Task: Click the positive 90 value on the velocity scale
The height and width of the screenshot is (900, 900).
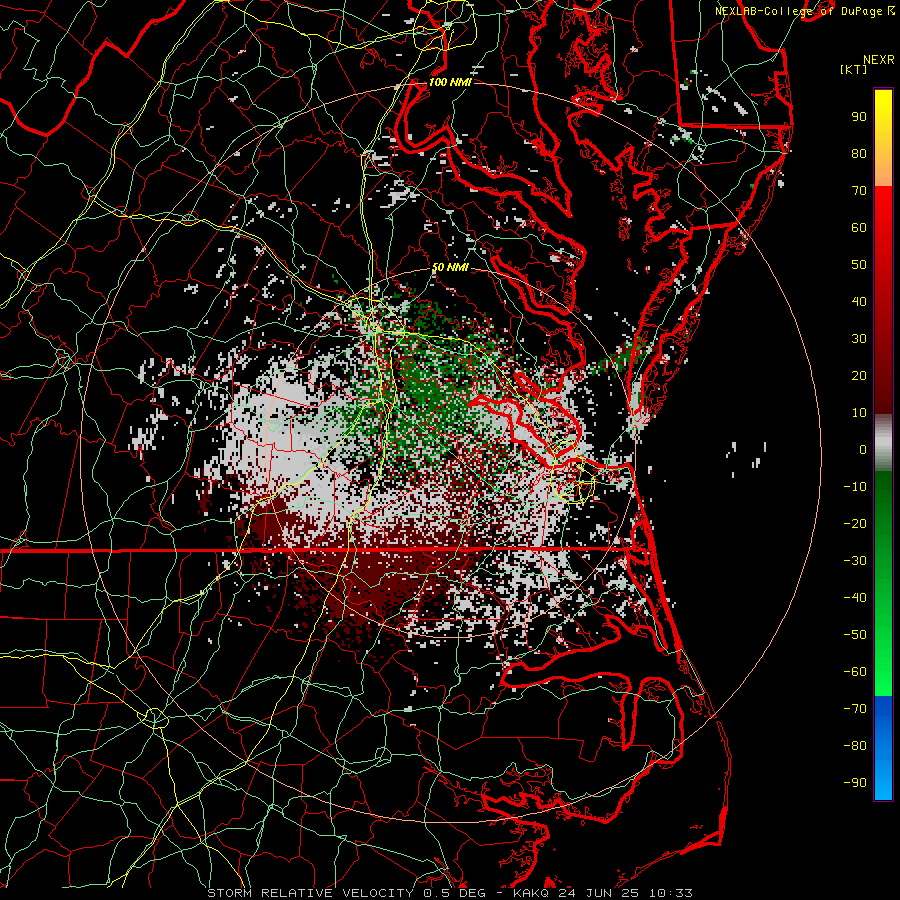Action: [x=859, y=117]
